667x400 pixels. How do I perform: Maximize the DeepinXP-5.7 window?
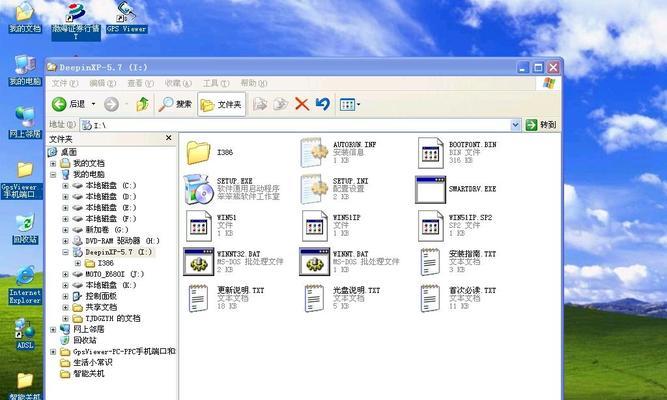(x=538, y=67)
